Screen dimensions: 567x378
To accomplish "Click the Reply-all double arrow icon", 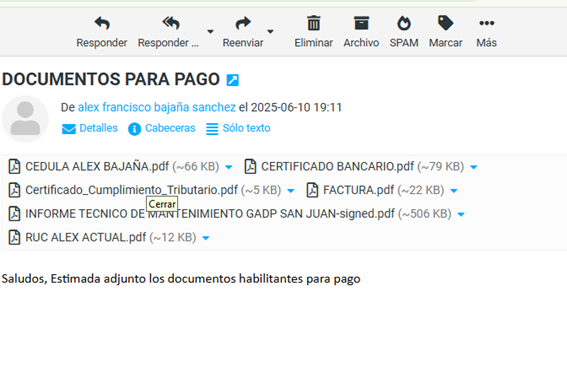I will tap(171, 24).
